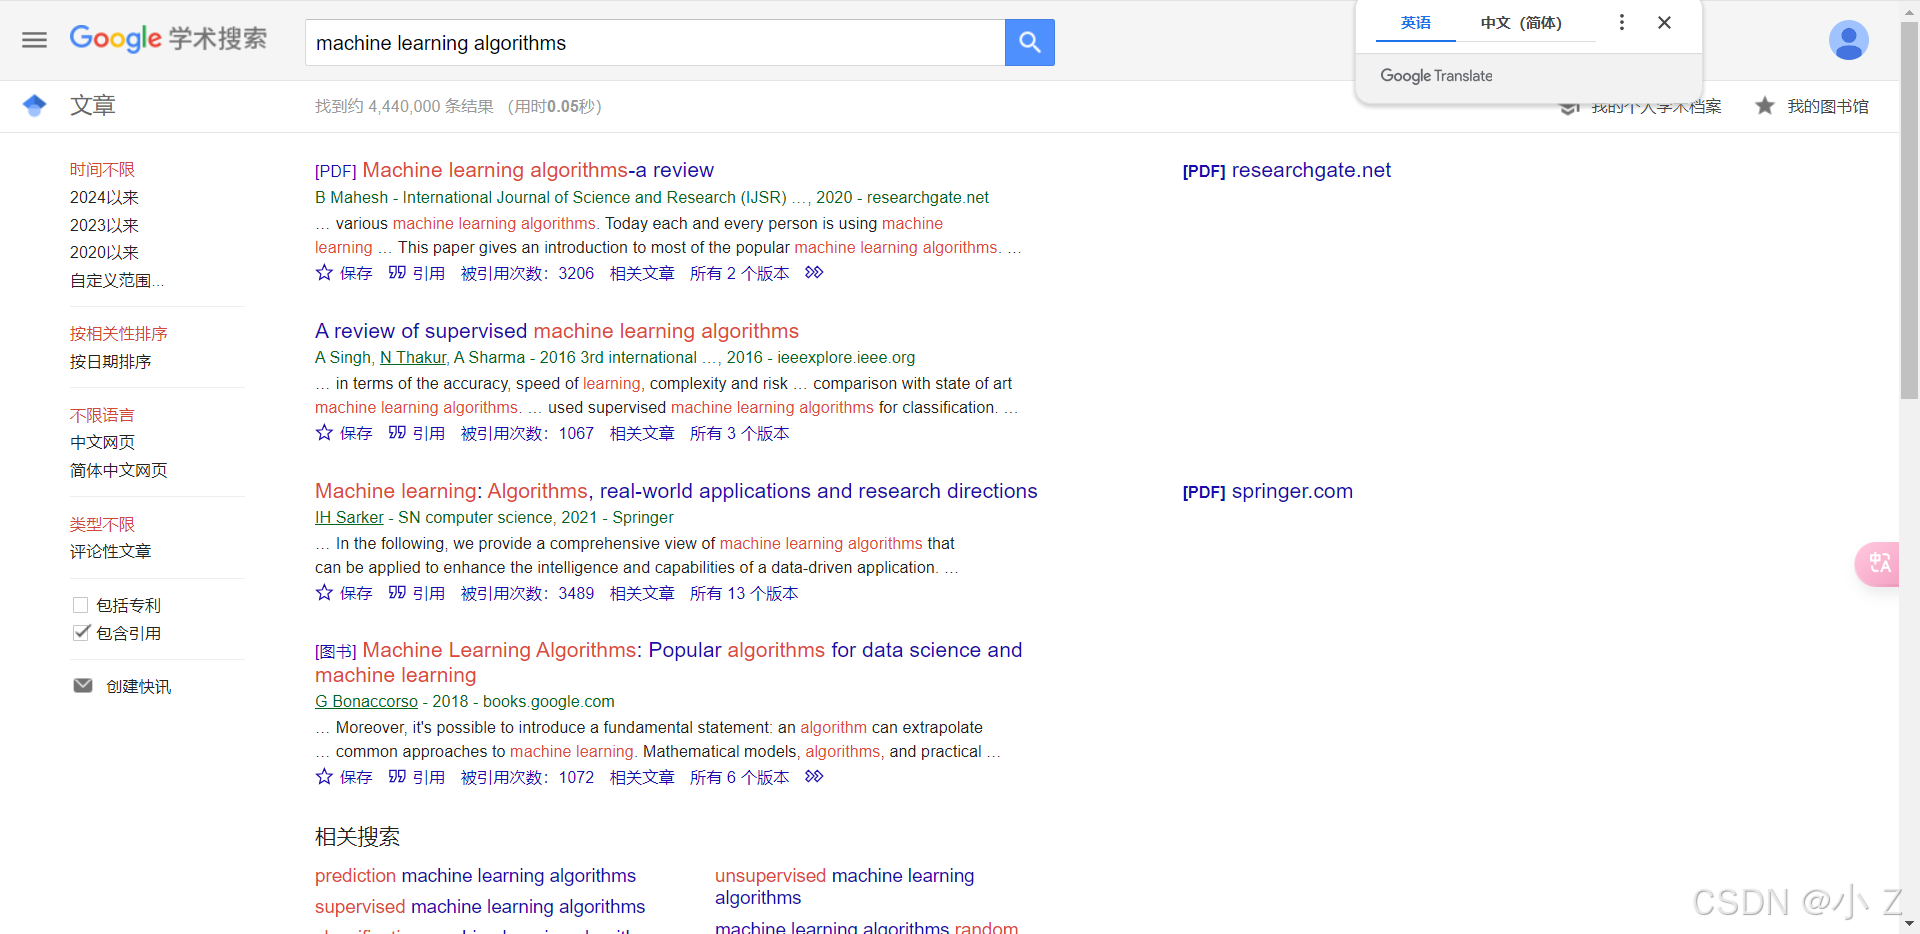Open 'Machine Learning Algorithms: Popular algorithms' book link

(668, 662)
